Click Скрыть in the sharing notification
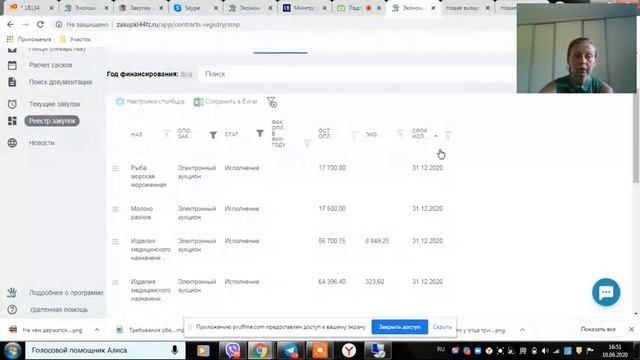The width and height of the screenshot is (640, 360). click(442, 327)
